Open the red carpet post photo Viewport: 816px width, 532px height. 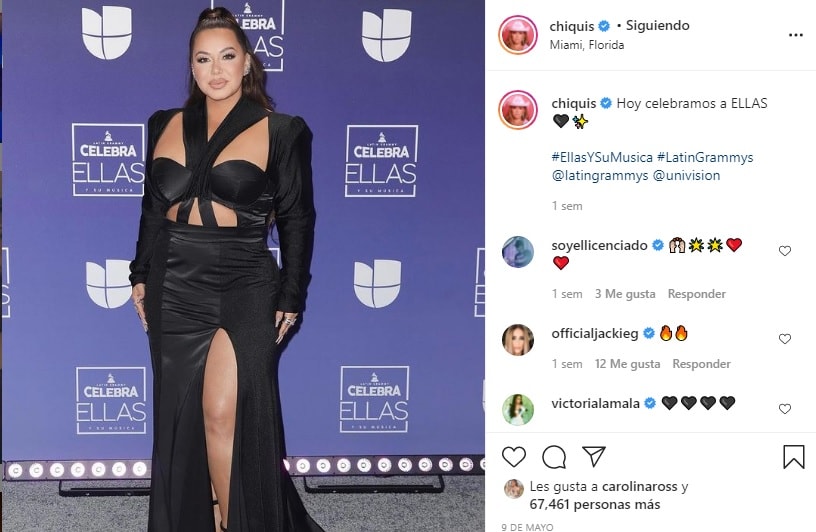(x=243, y=266)
